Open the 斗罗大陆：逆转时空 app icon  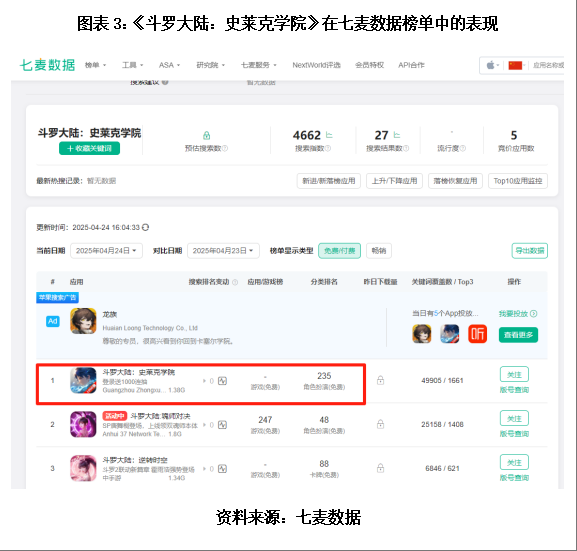point(83,468)
